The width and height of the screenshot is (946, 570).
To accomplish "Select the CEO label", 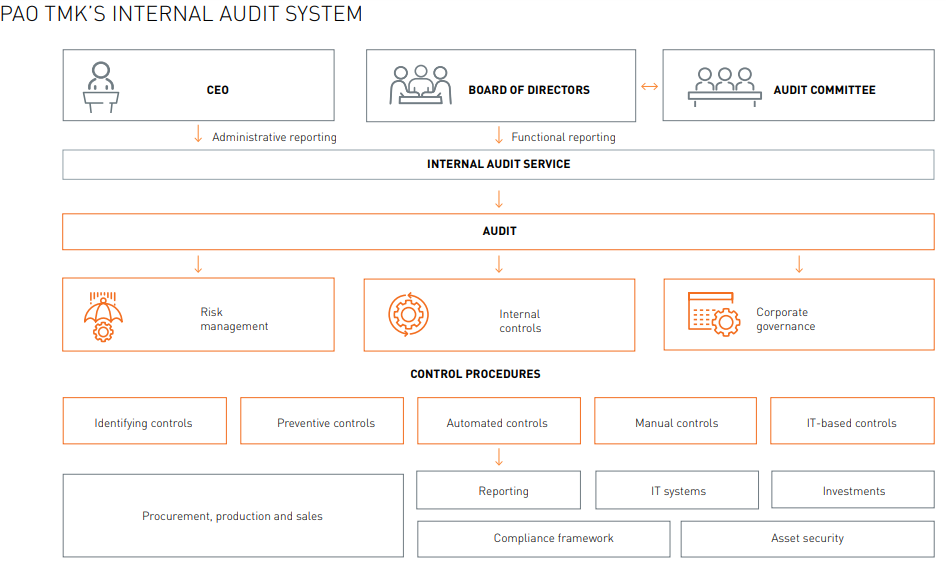I will tap(218, 90).
